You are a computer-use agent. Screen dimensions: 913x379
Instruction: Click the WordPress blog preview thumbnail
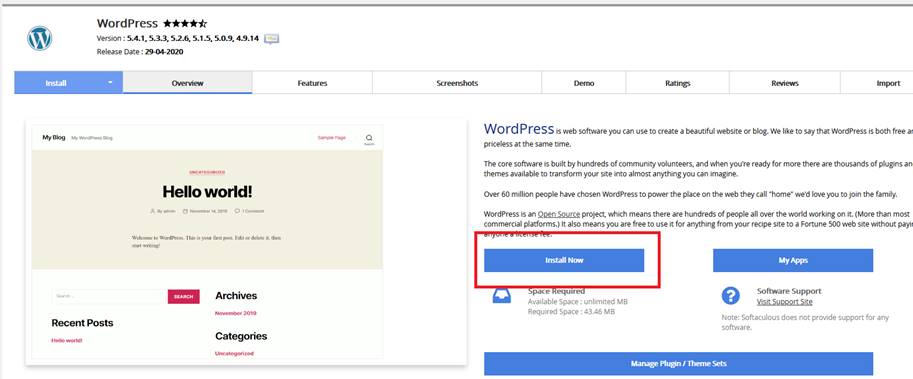pyautogui.click(x=246, y=242)
